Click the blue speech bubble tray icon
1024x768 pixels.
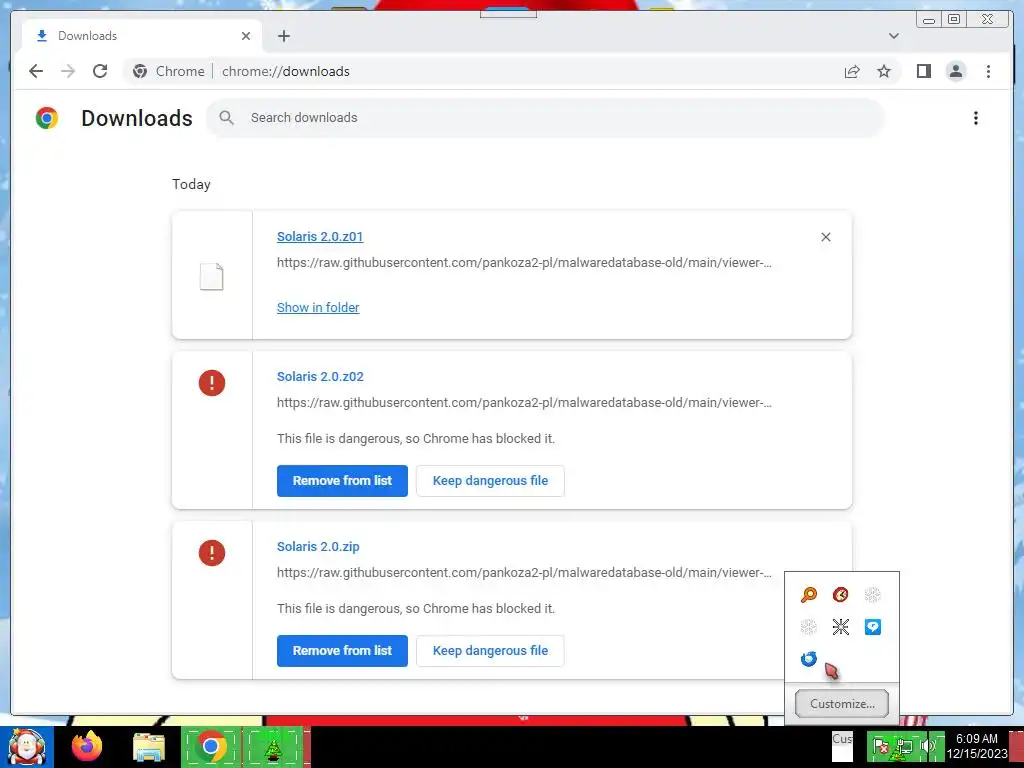pyautogui.click(x=872, y=627)
